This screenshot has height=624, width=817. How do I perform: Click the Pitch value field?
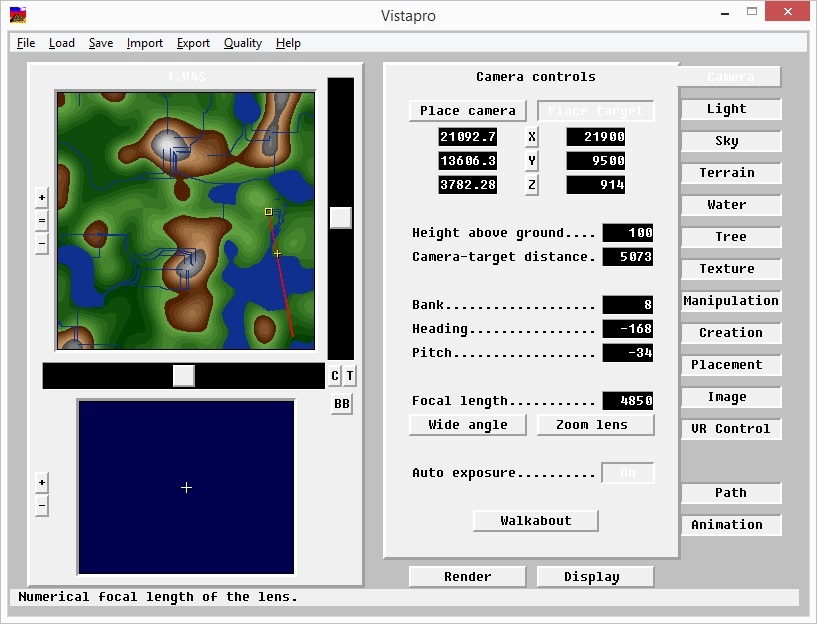(x=627, y=353)
